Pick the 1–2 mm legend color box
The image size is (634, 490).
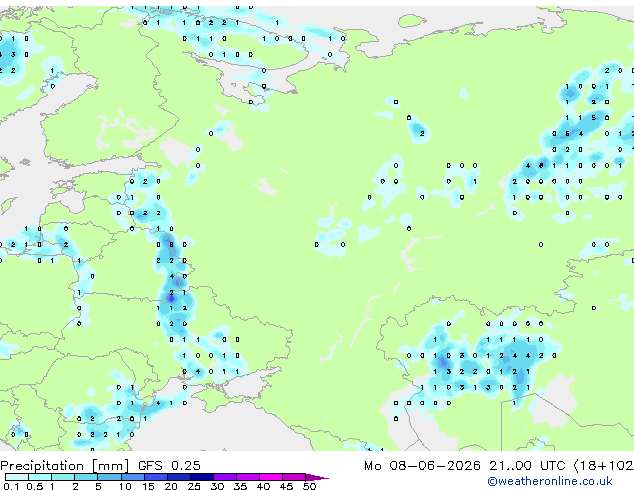point(63,477)
